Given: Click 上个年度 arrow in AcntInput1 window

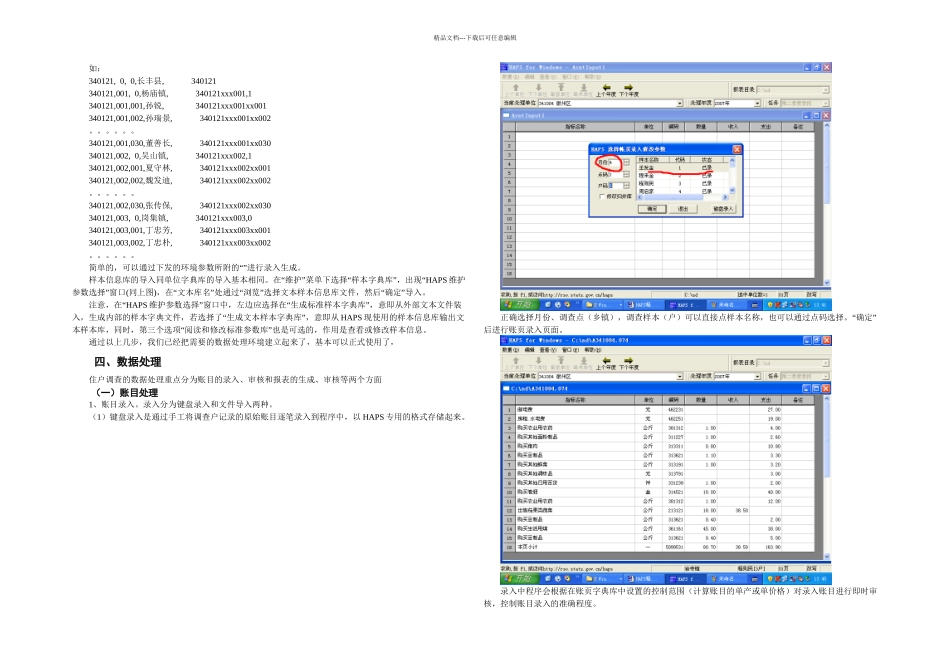Looking at the screenshot, I should click(606, 88).
